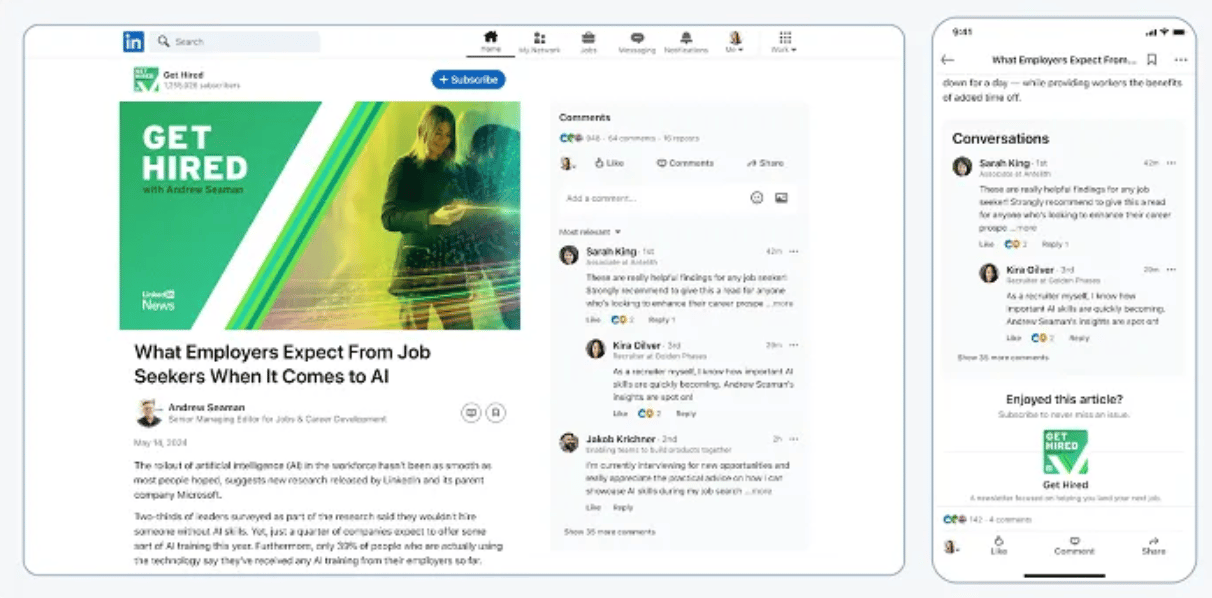
Task: Expand the Work apps grid dropdown
Action: coord(784,42)
